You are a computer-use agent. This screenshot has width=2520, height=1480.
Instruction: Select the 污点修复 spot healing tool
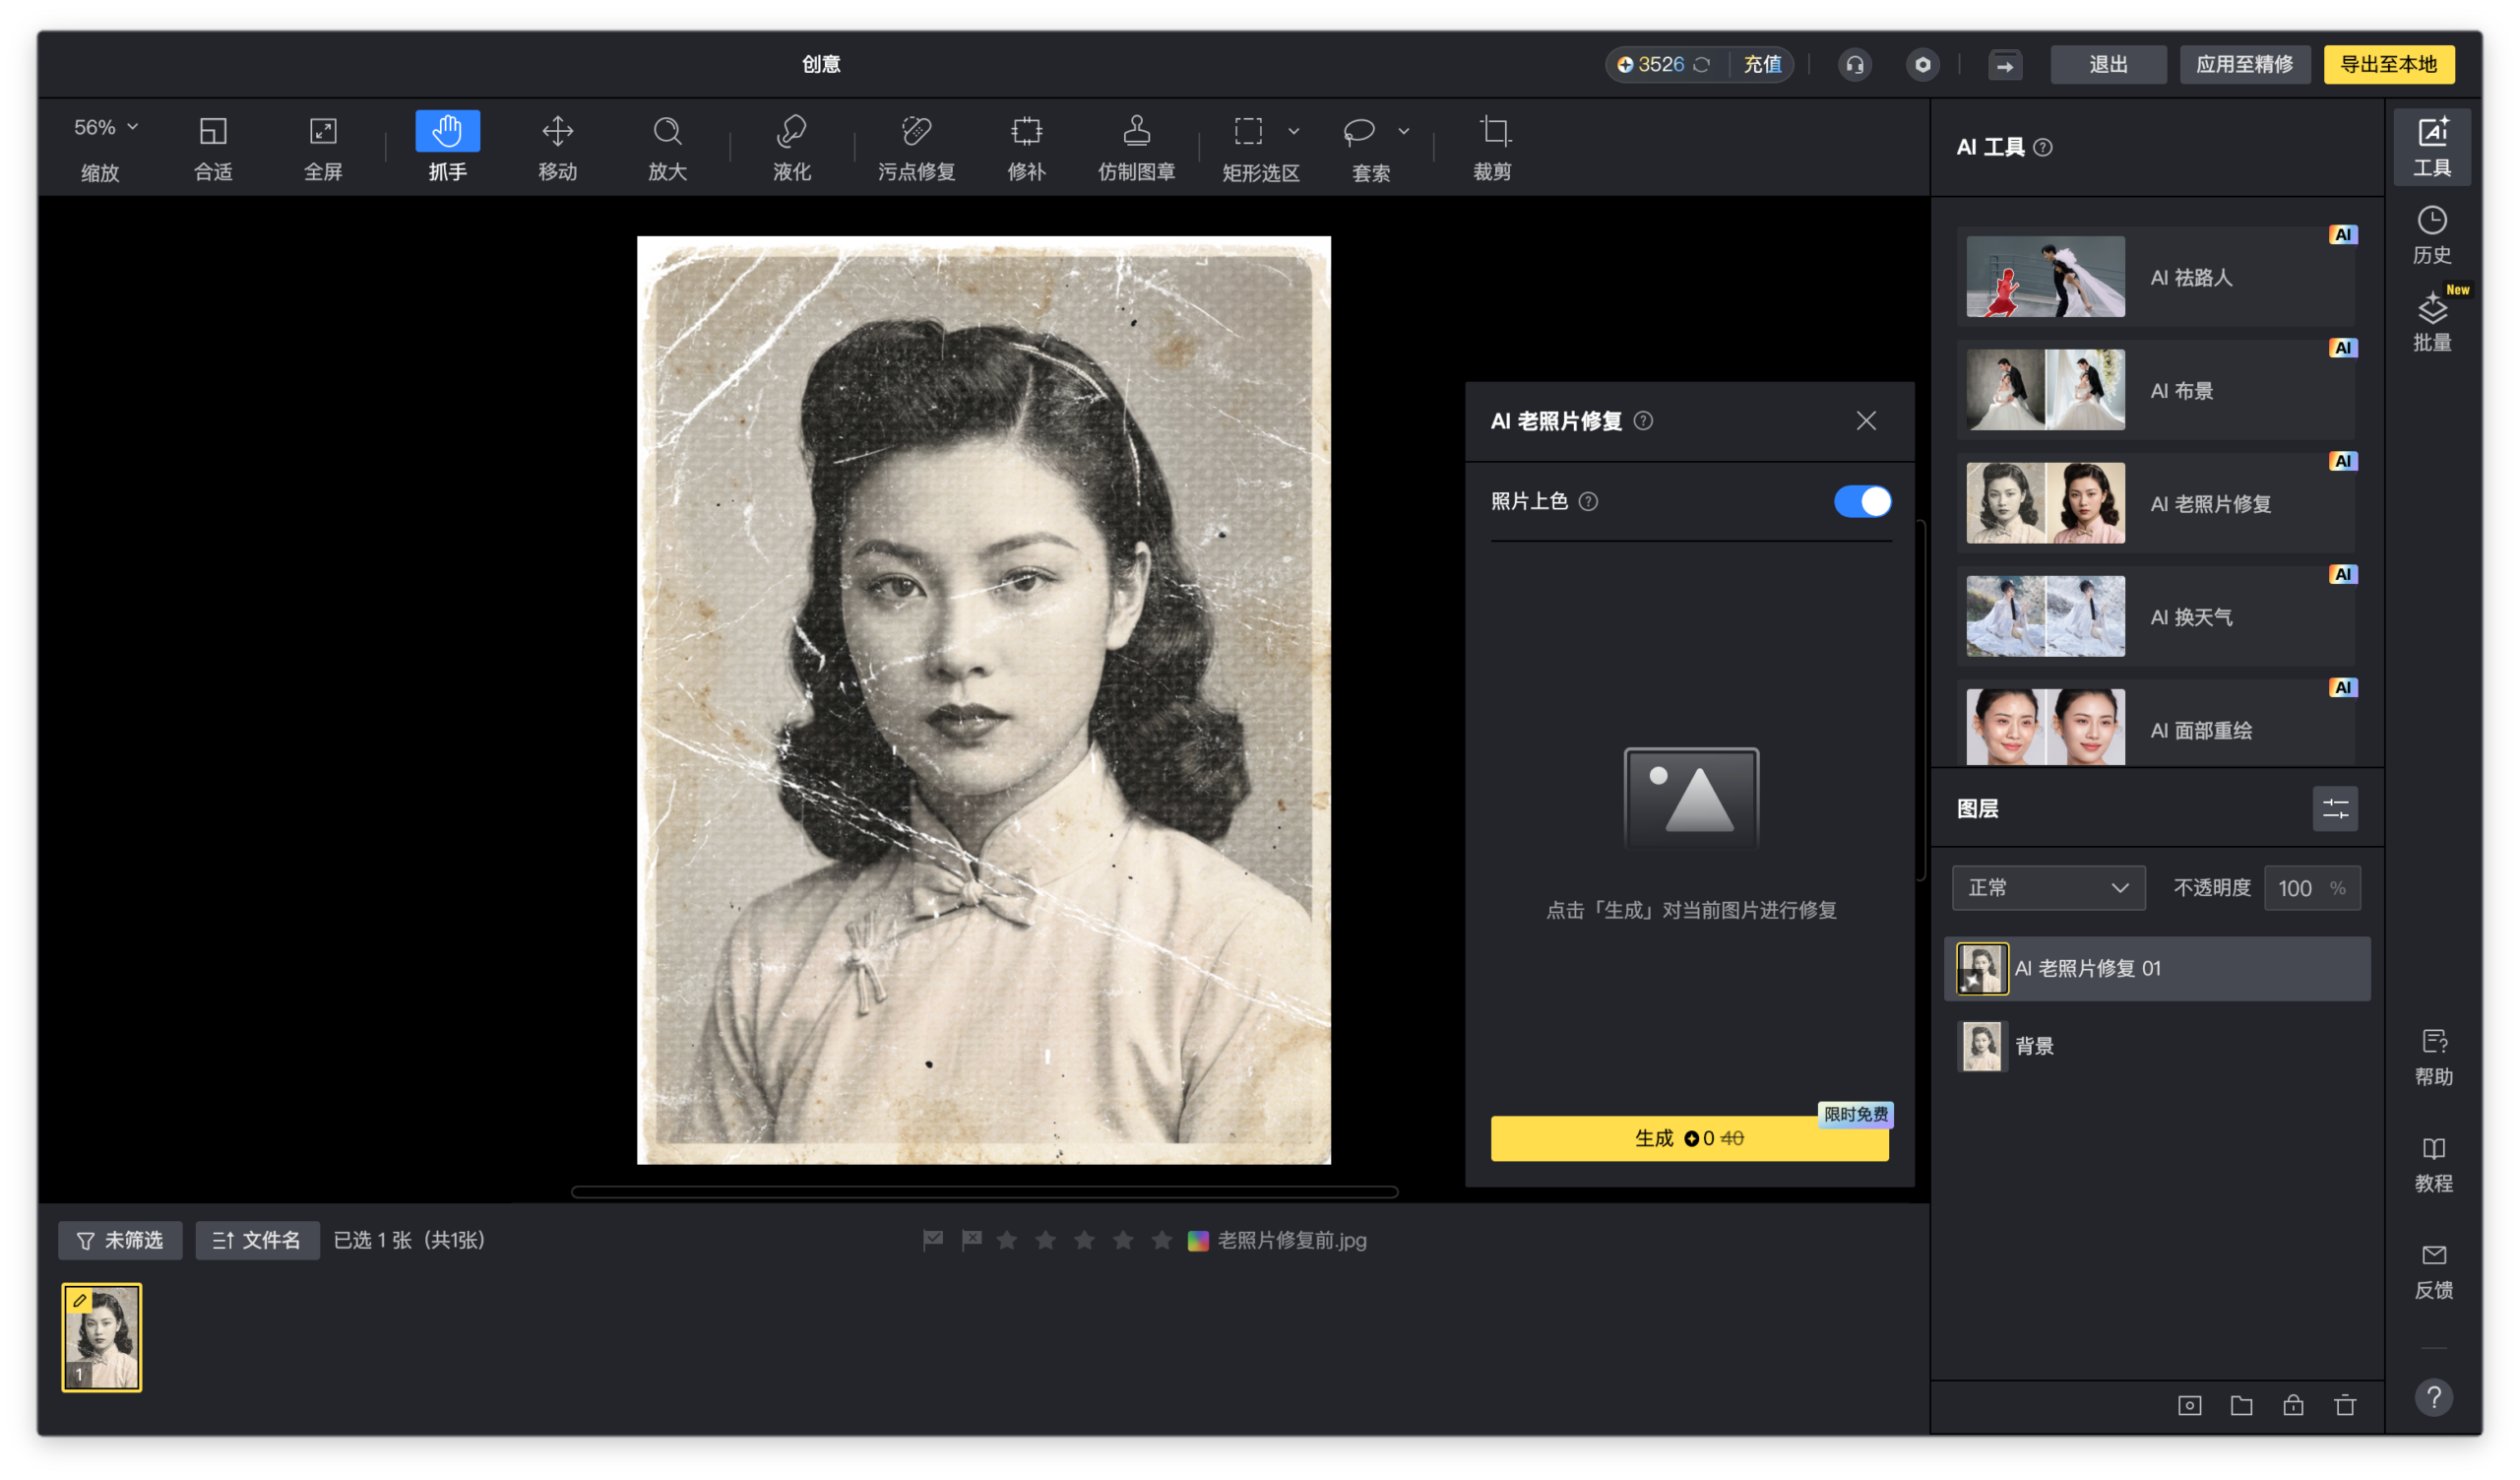[x=915, y=146]
